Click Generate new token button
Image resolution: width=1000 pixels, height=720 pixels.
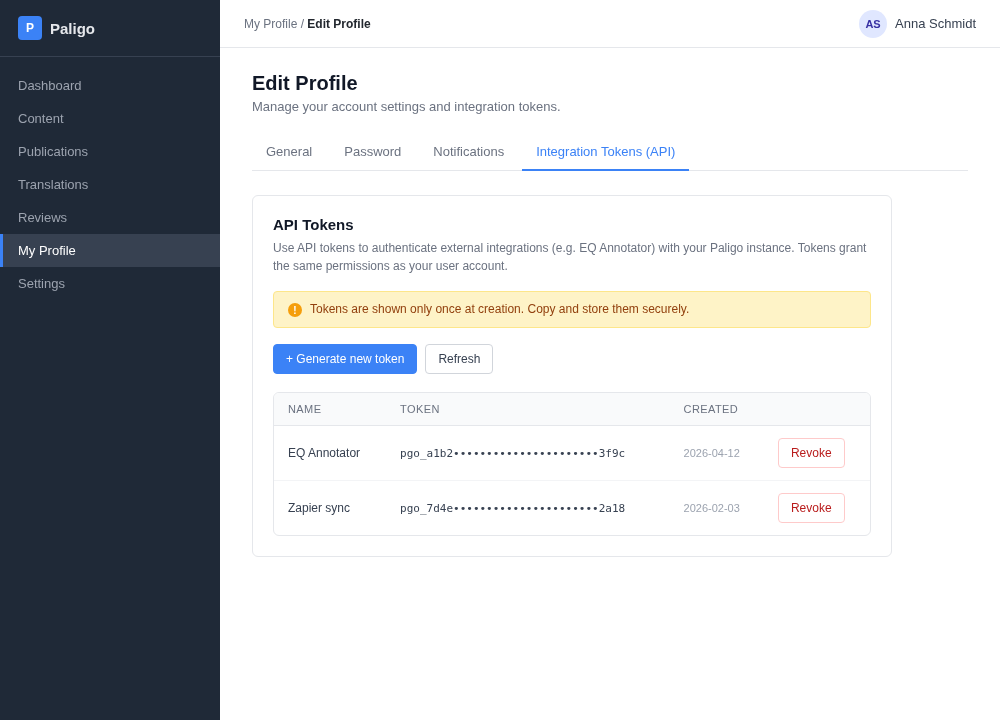(x=345, y=359)
